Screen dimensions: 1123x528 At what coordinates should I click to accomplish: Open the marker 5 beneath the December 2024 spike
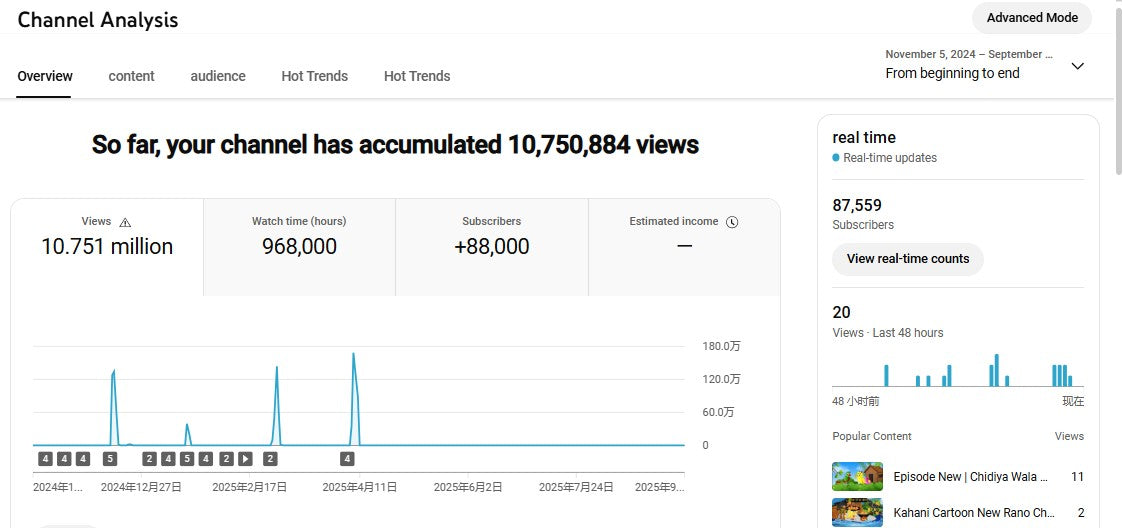[x=110, y=459]
